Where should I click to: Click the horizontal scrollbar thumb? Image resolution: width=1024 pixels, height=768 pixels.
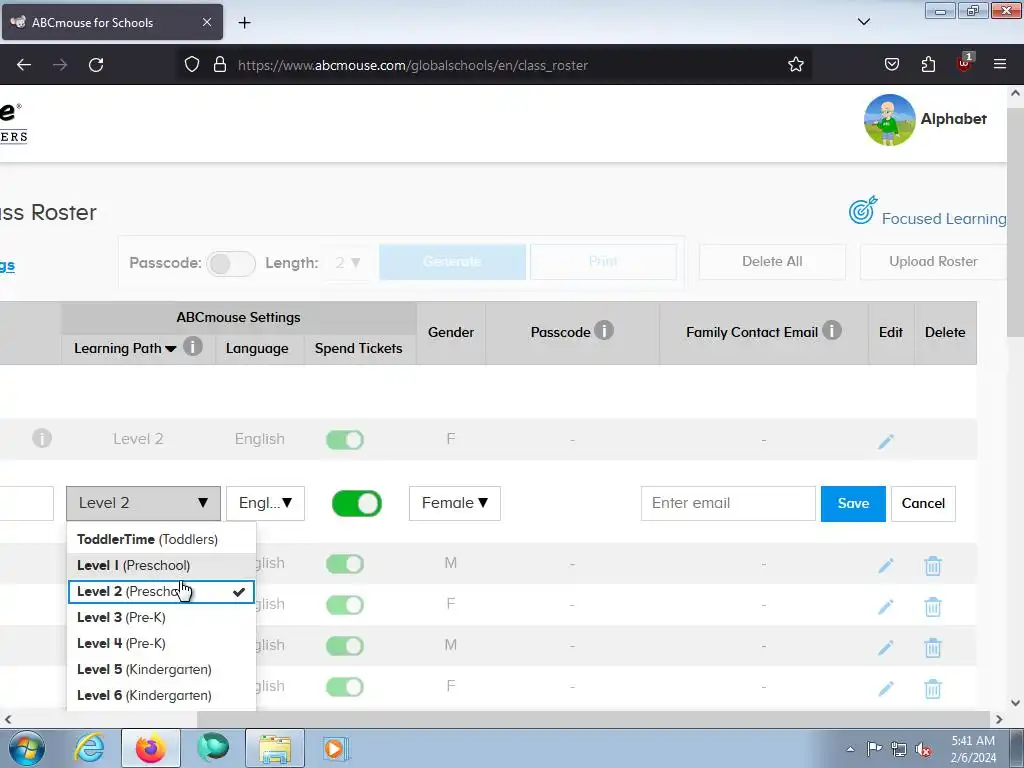(593, 719)
